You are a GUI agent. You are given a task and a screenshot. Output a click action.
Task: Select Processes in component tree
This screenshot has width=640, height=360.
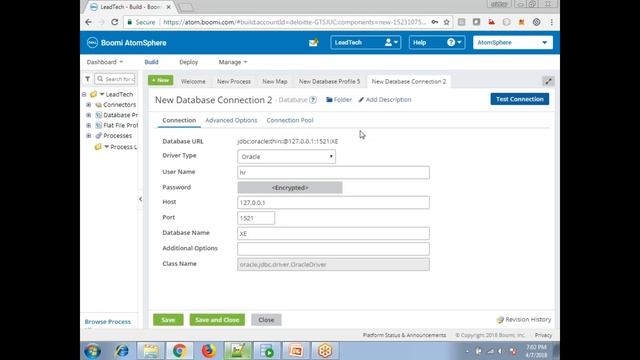coord(117,136)
